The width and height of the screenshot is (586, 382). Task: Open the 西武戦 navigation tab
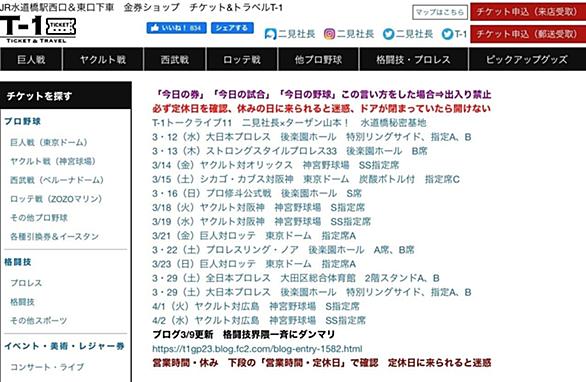(x=175, y=59)
